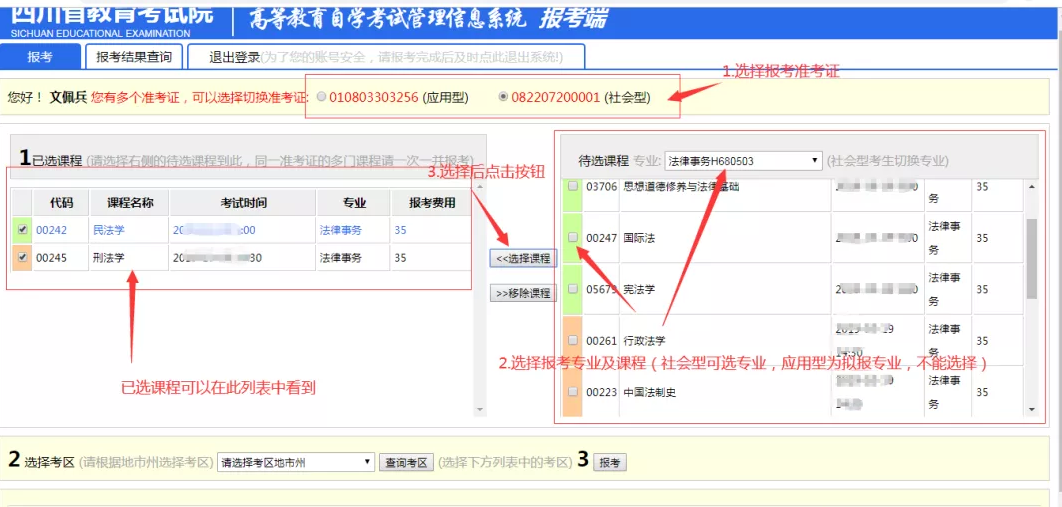Open the 专业 dropdown showing 法律事务H680503
The height and width of the screenshot is (507, 1062).
743,161
